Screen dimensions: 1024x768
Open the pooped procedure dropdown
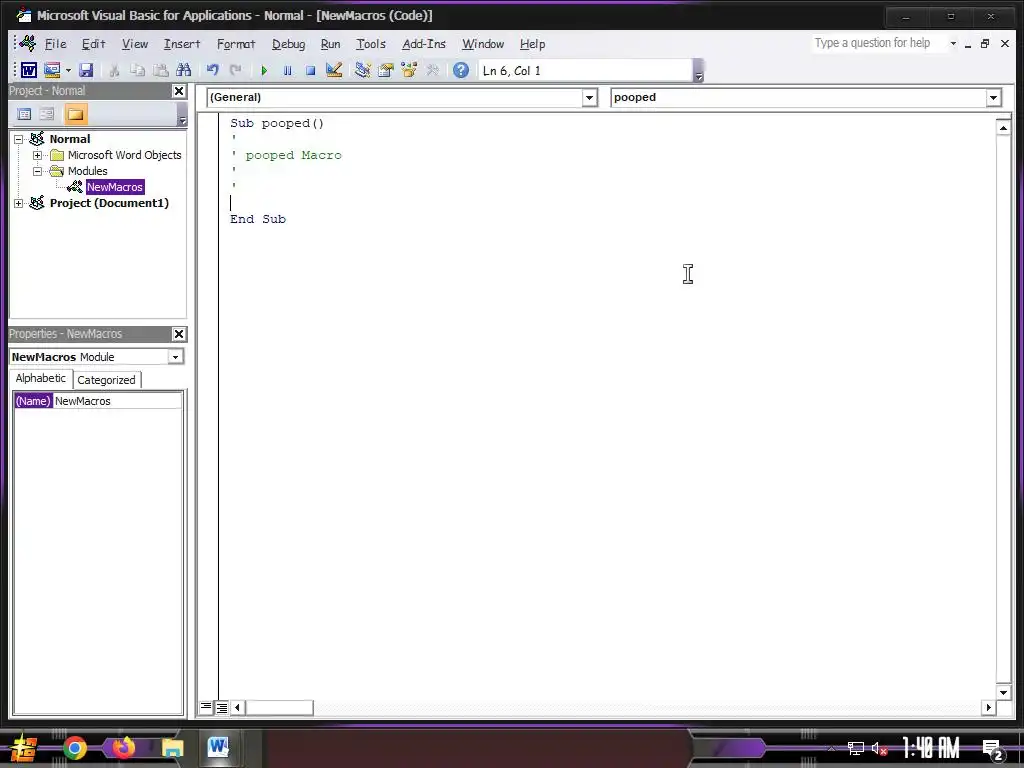click(x=993, y=97)
